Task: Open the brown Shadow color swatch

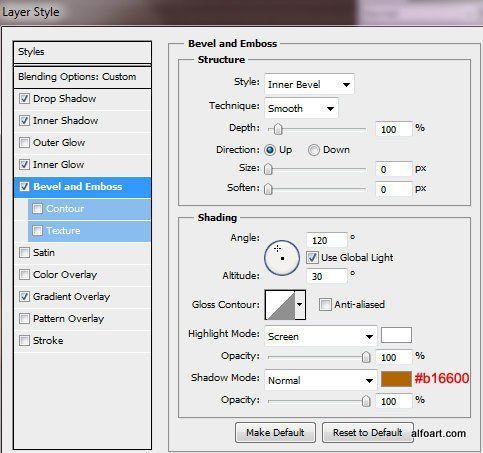Action: pyautogui.click(x=396, y=379)
